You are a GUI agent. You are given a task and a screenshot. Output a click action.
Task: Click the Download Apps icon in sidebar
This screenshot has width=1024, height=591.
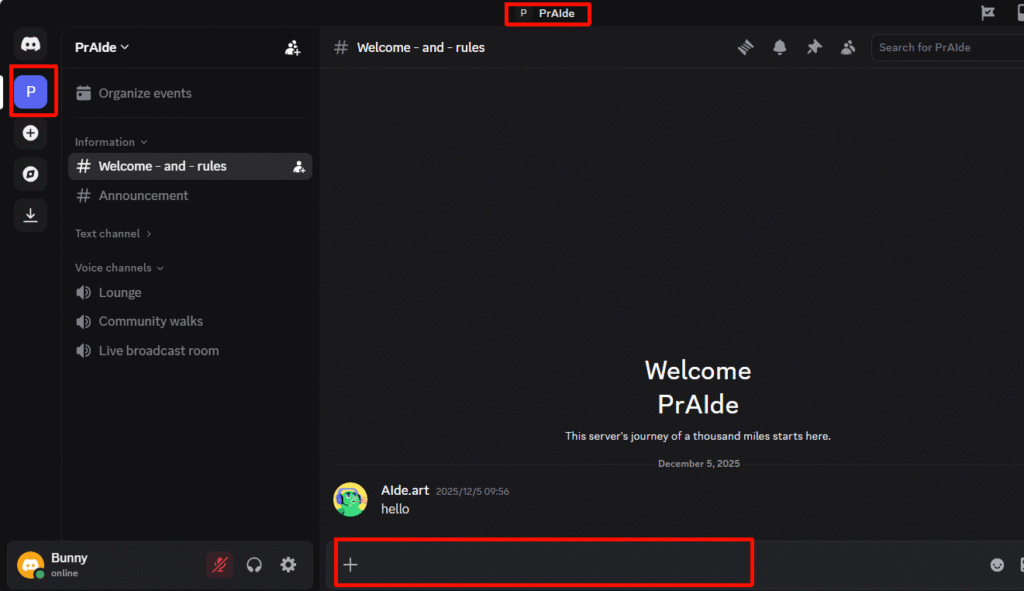pos(30,215)
